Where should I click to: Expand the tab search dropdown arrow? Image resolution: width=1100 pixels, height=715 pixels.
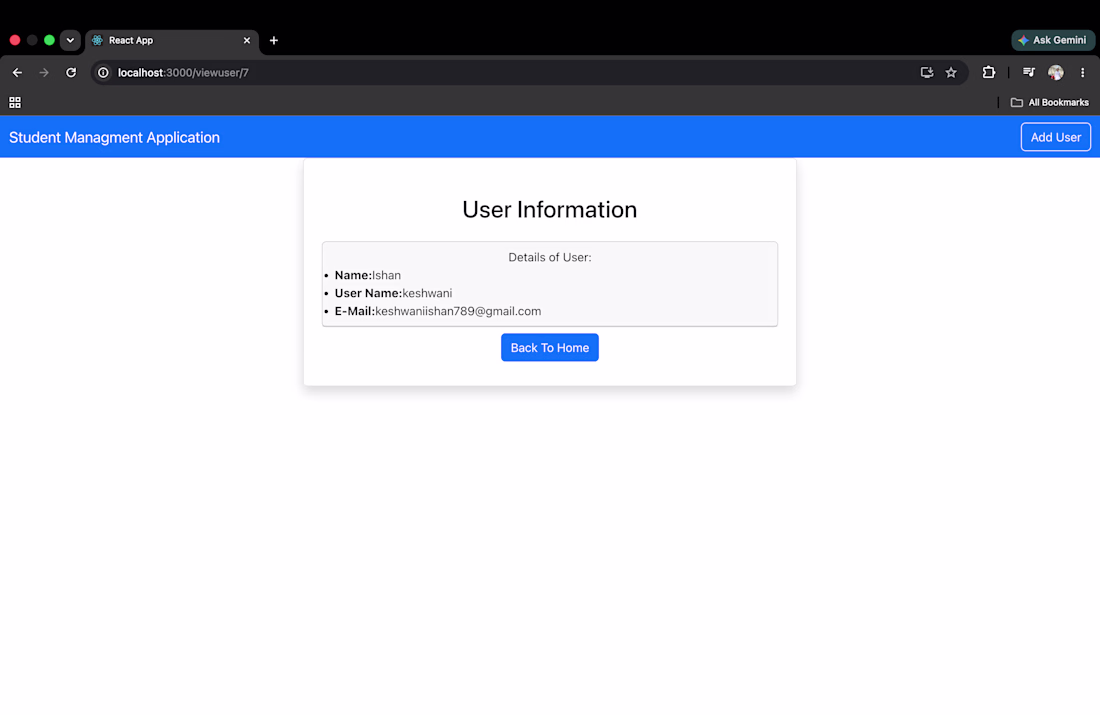70,40
